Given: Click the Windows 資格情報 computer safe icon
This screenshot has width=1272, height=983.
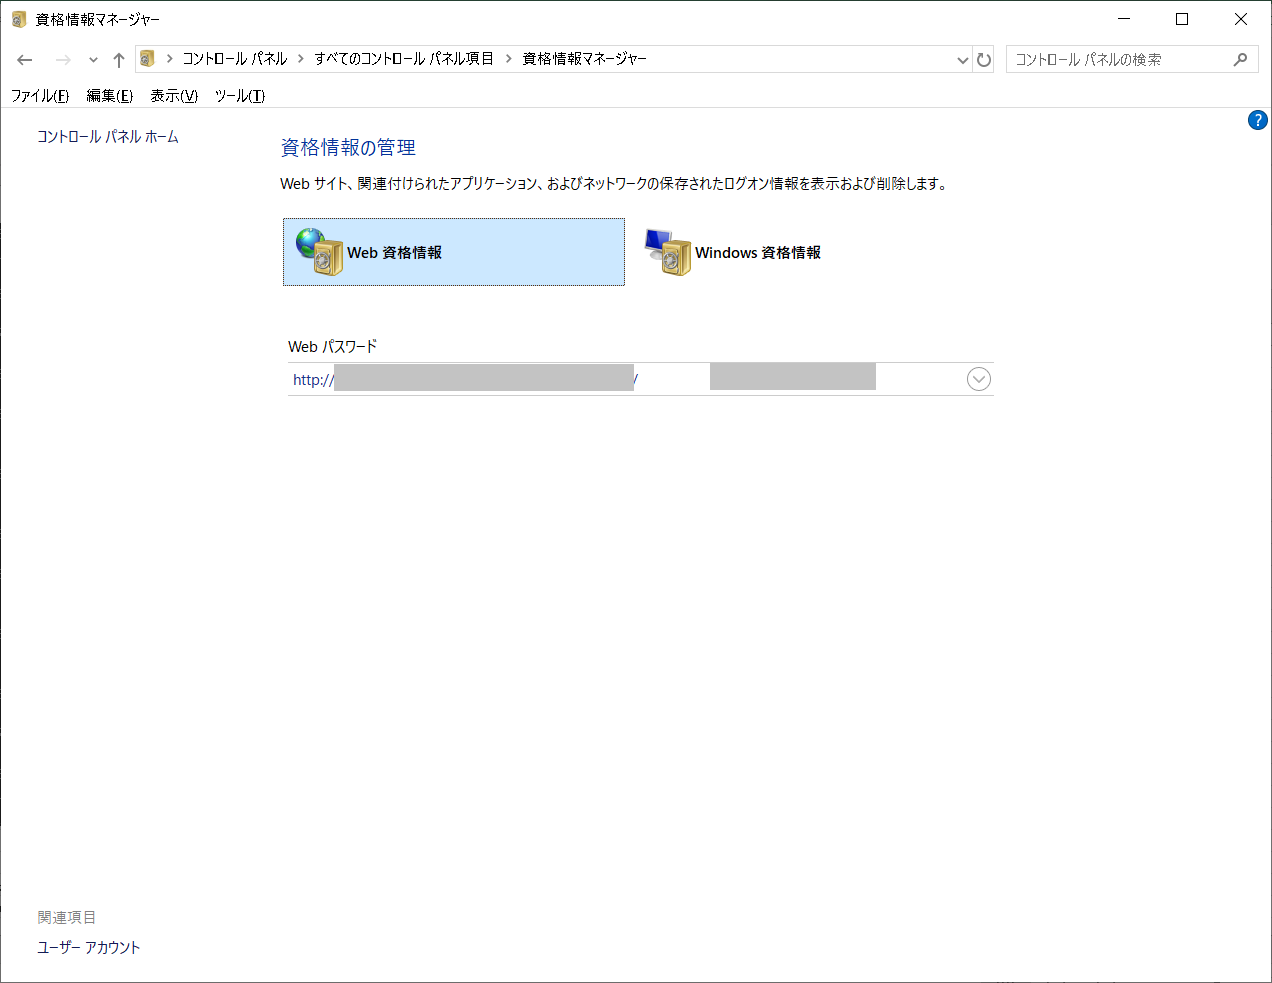Looking at the screenshot, I should tap(668, 251).
